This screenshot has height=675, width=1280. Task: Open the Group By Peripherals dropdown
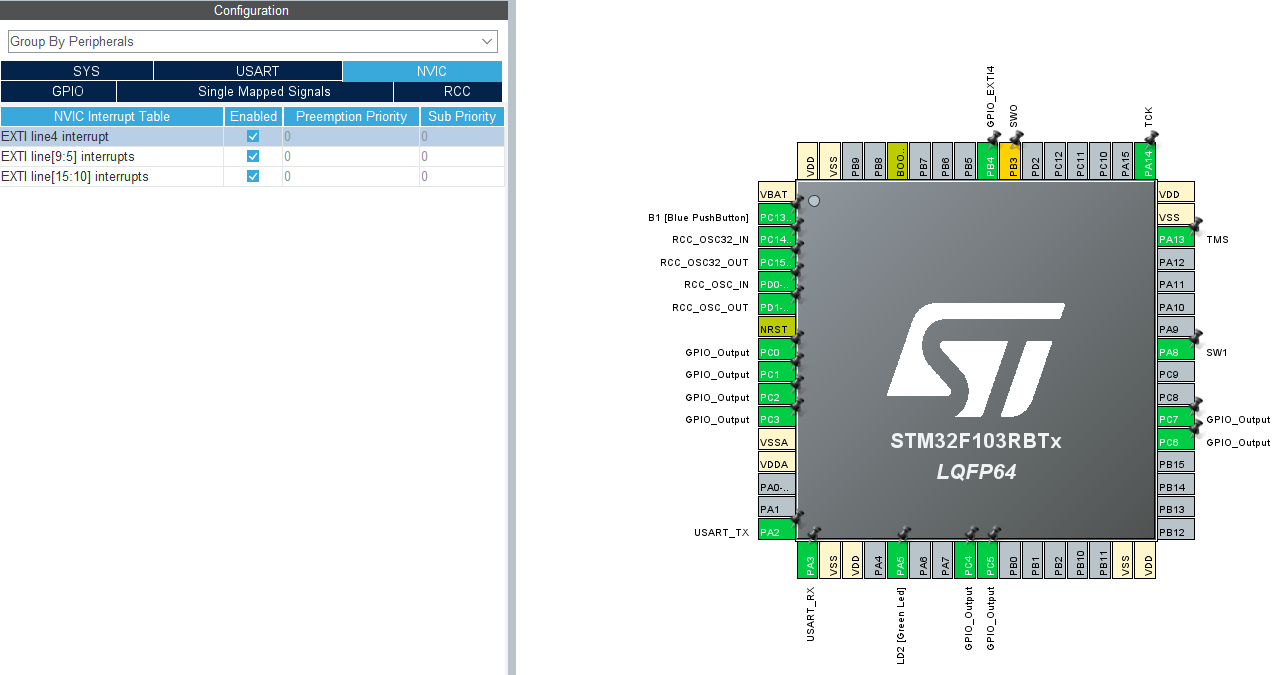[252, 41]
